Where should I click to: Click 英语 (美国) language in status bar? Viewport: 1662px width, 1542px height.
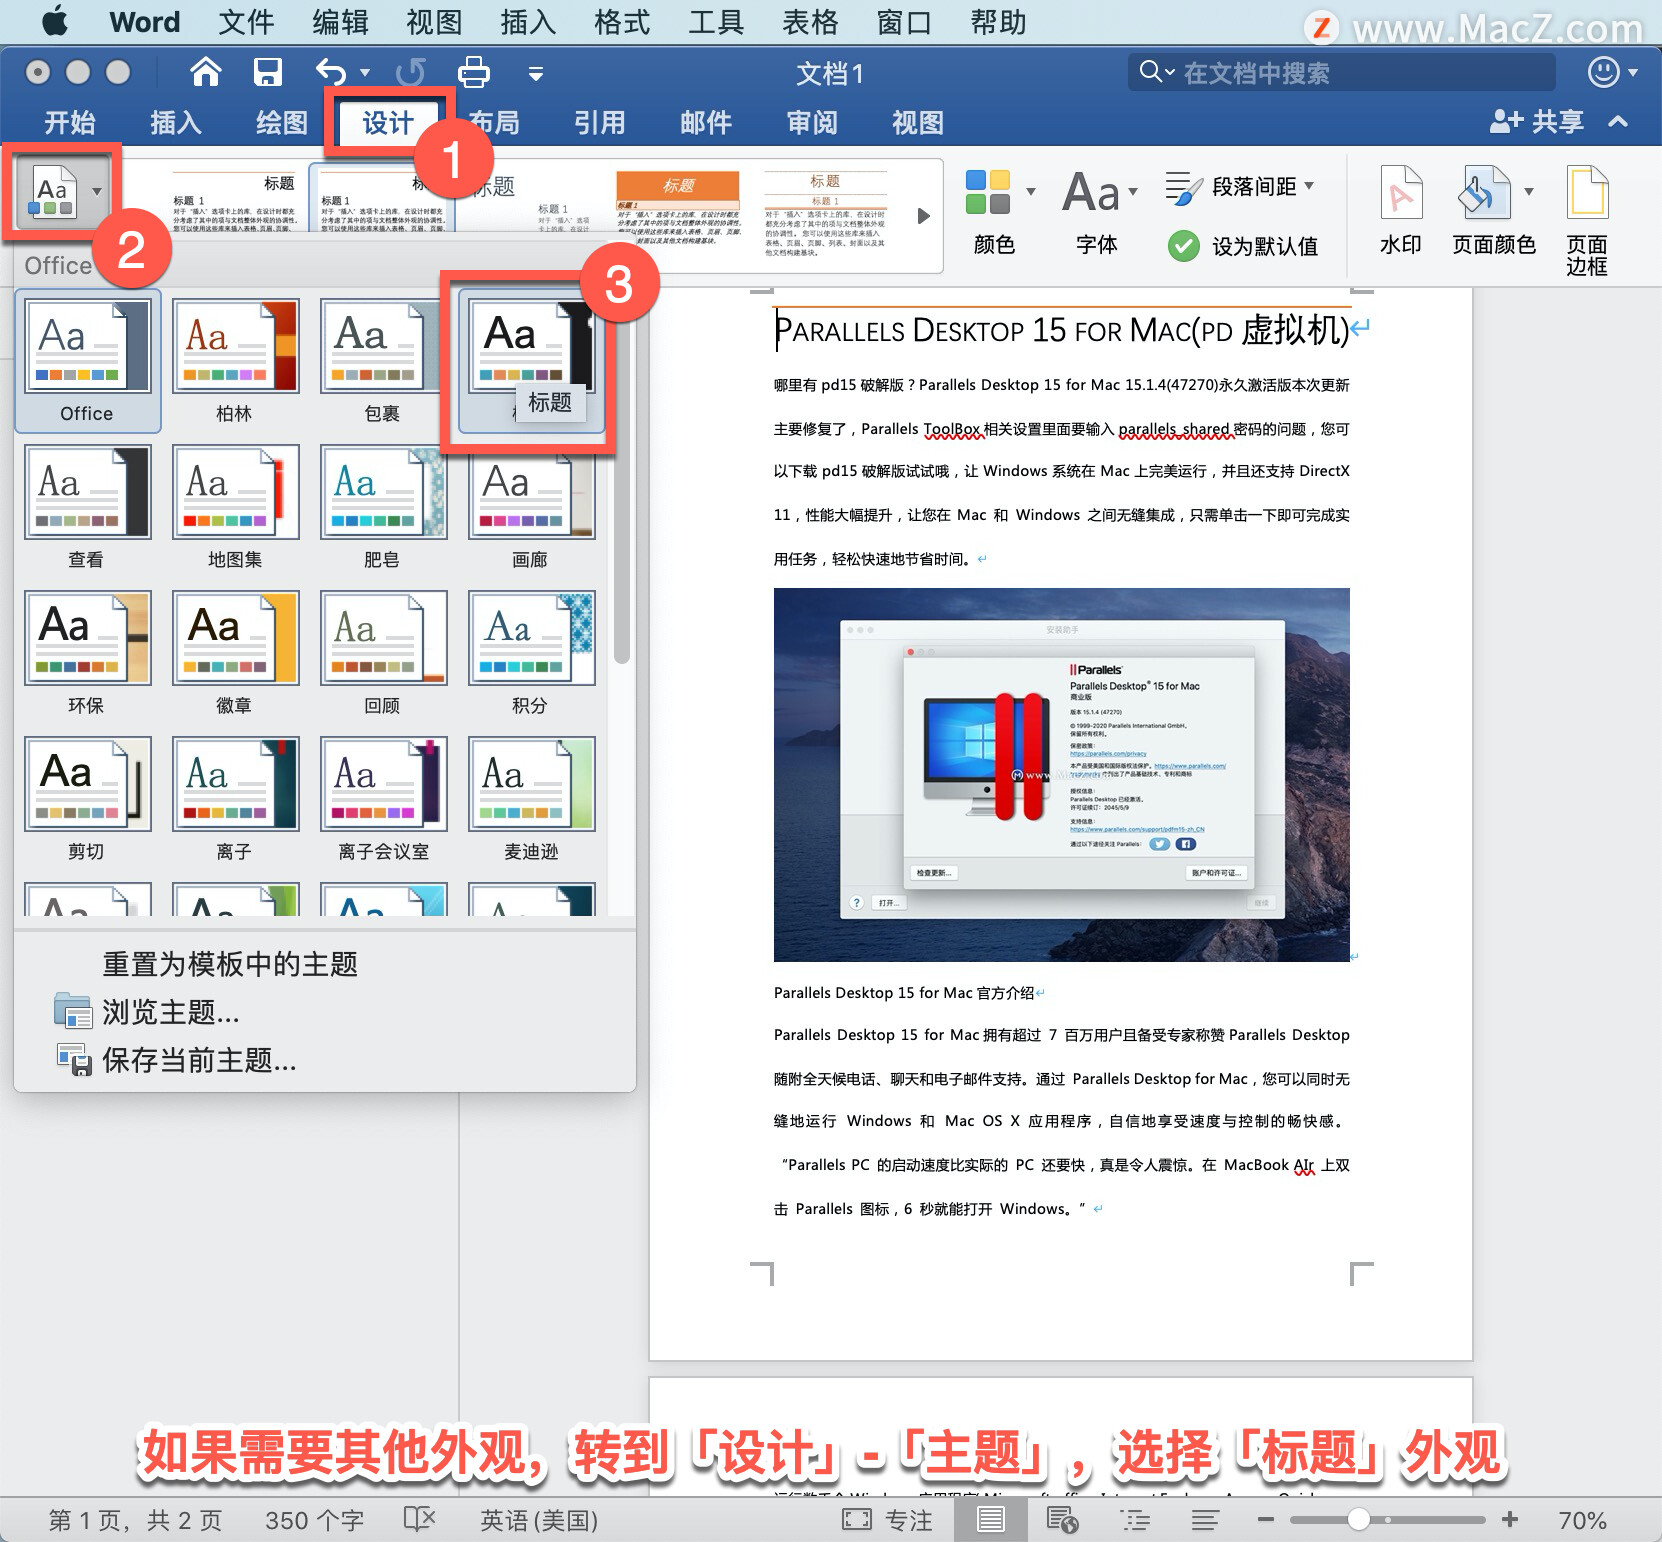539,1521
